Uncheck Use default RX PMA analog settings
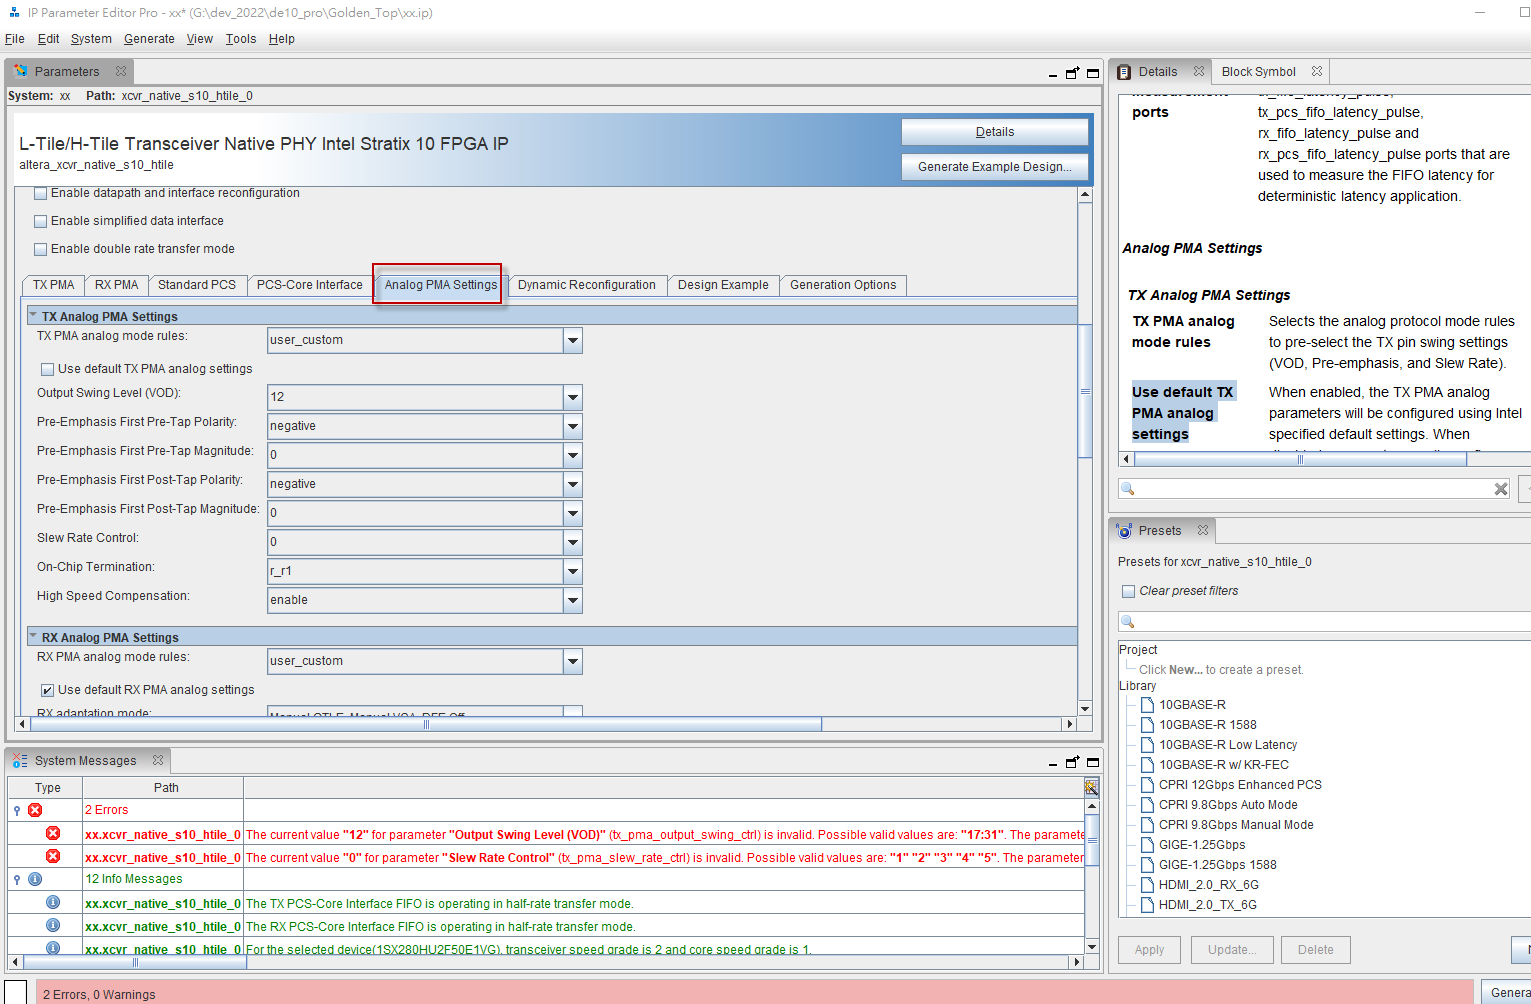The image size is (1531, 1004). [47, 690]
